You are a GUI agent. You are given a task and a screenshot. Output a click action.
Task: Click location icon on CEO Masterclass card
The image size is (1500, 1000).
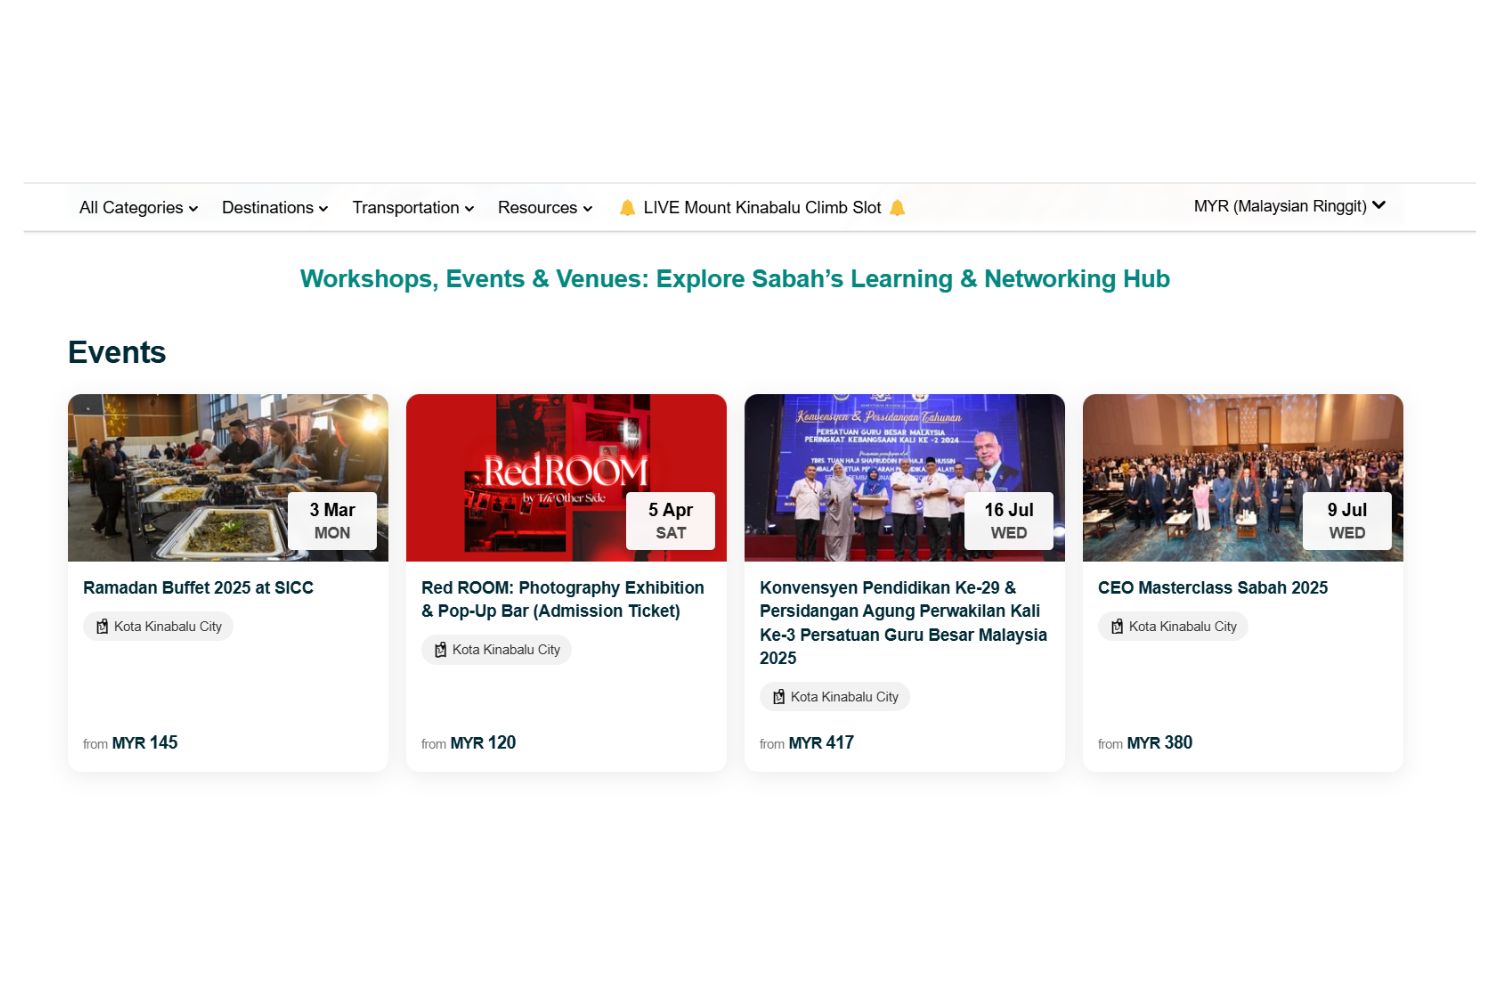1117,627
